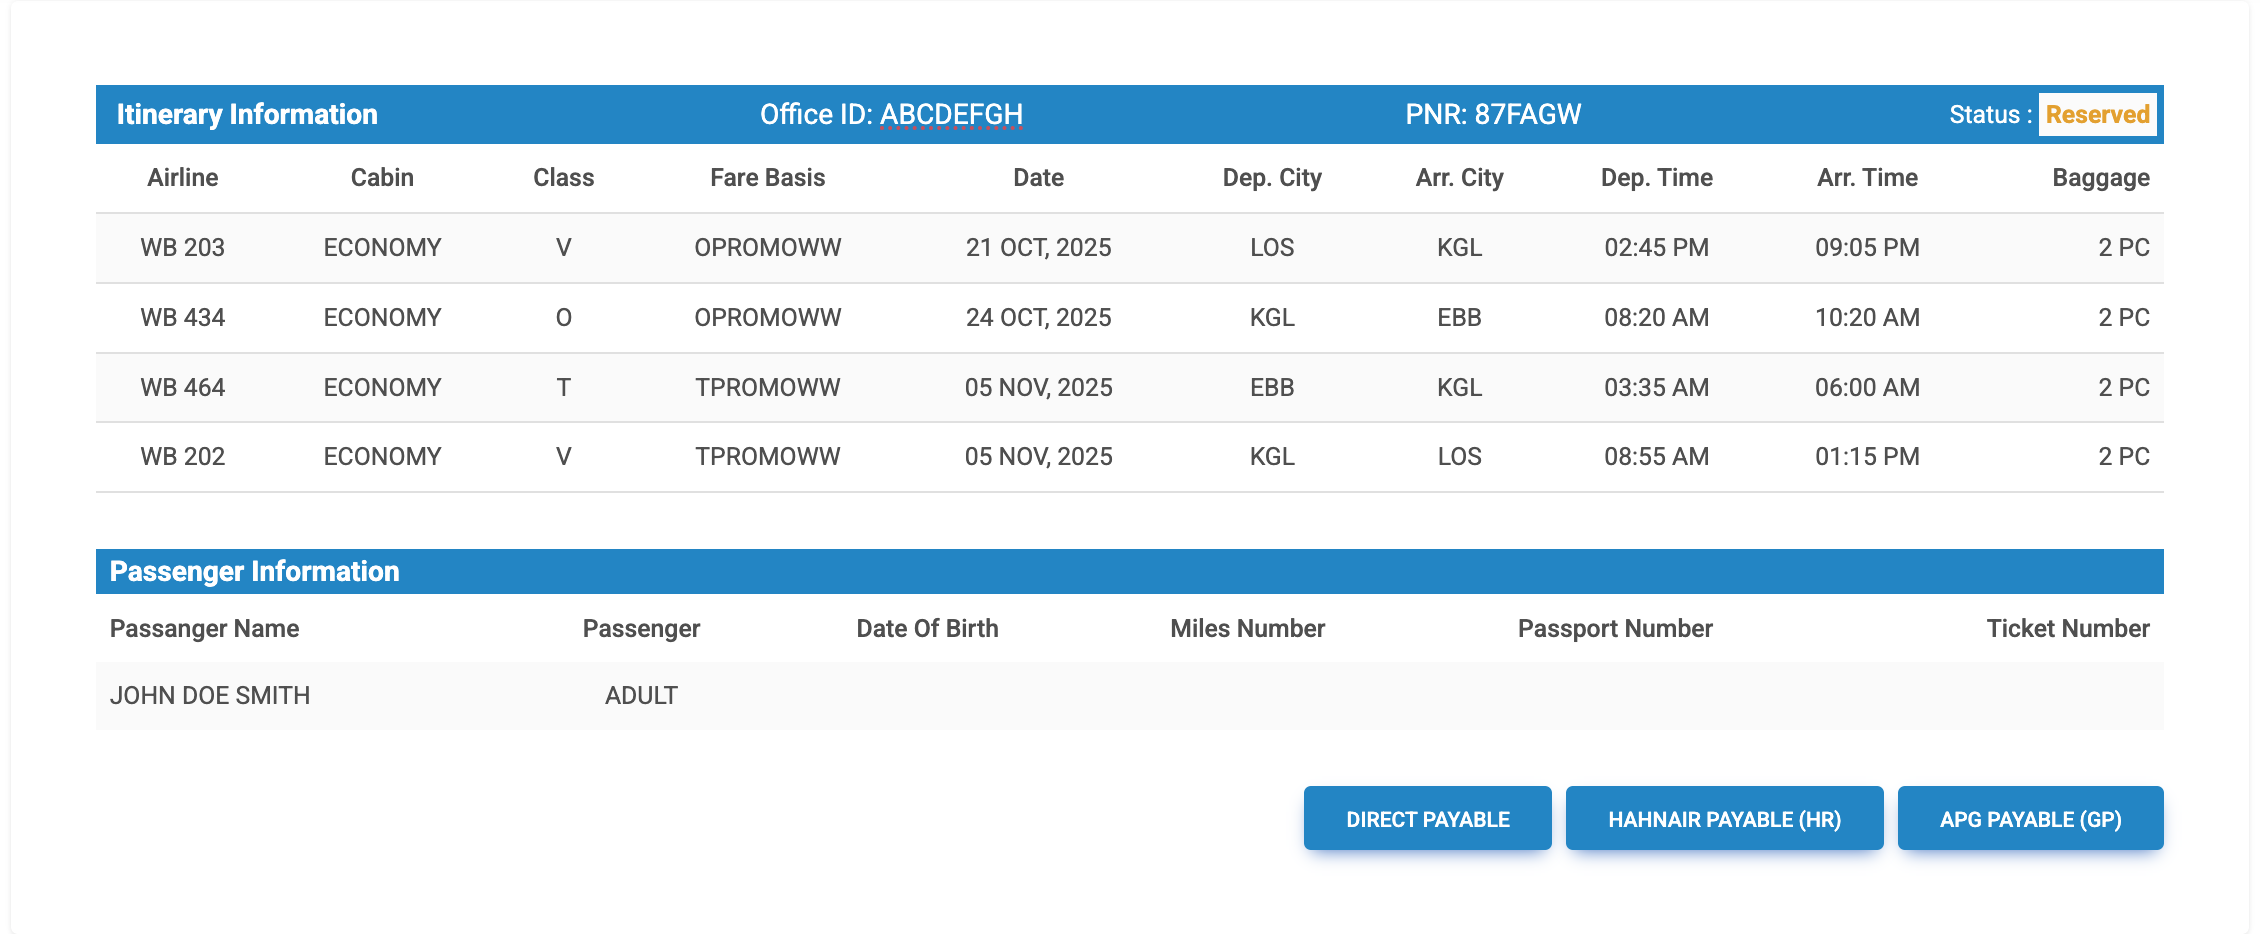The image size is (2260, 934).
Task: Click the 21 OCT, 2025 date cell
Action: [x=1038, y=248]
